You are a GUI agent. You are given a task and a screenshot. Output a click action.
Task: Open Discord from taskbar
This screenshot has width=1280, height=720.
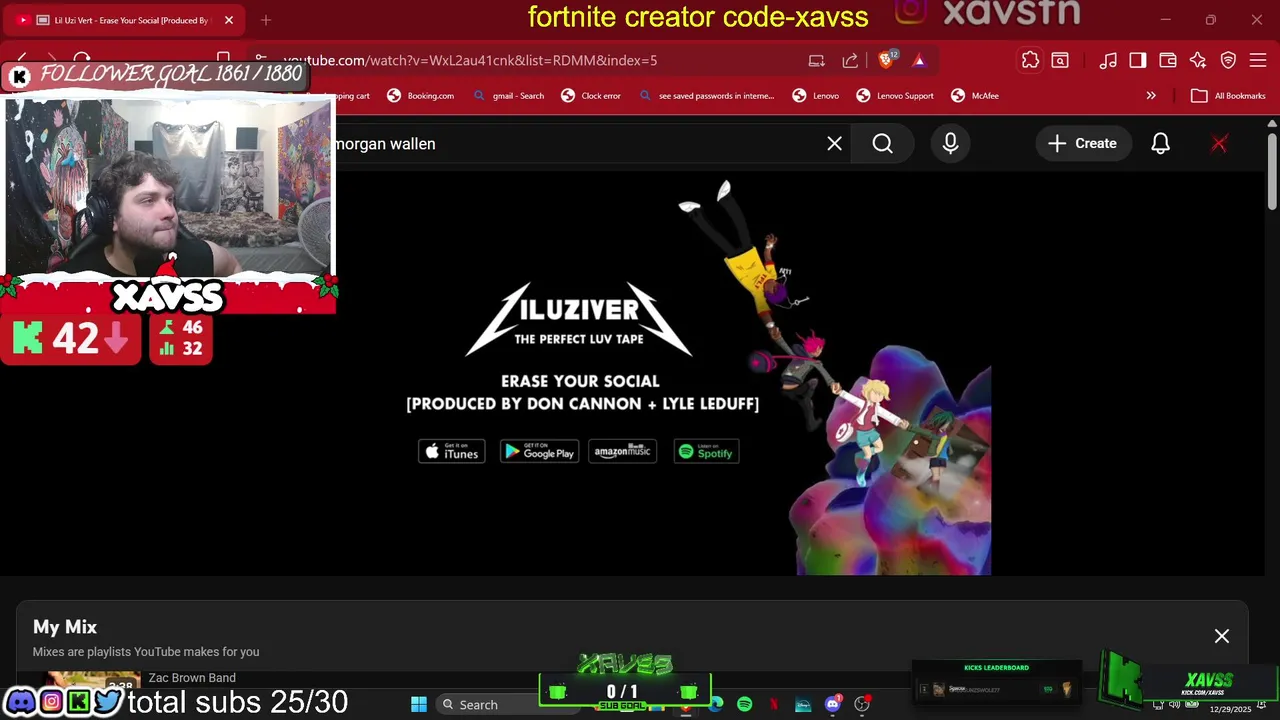point(833,705)
